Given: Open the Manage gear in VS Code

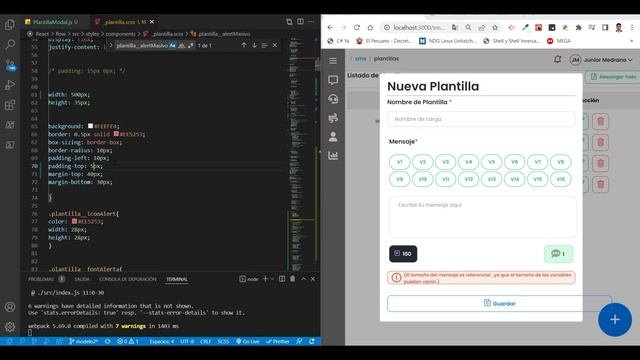Looking at the screenshot, I should (10, 327).
